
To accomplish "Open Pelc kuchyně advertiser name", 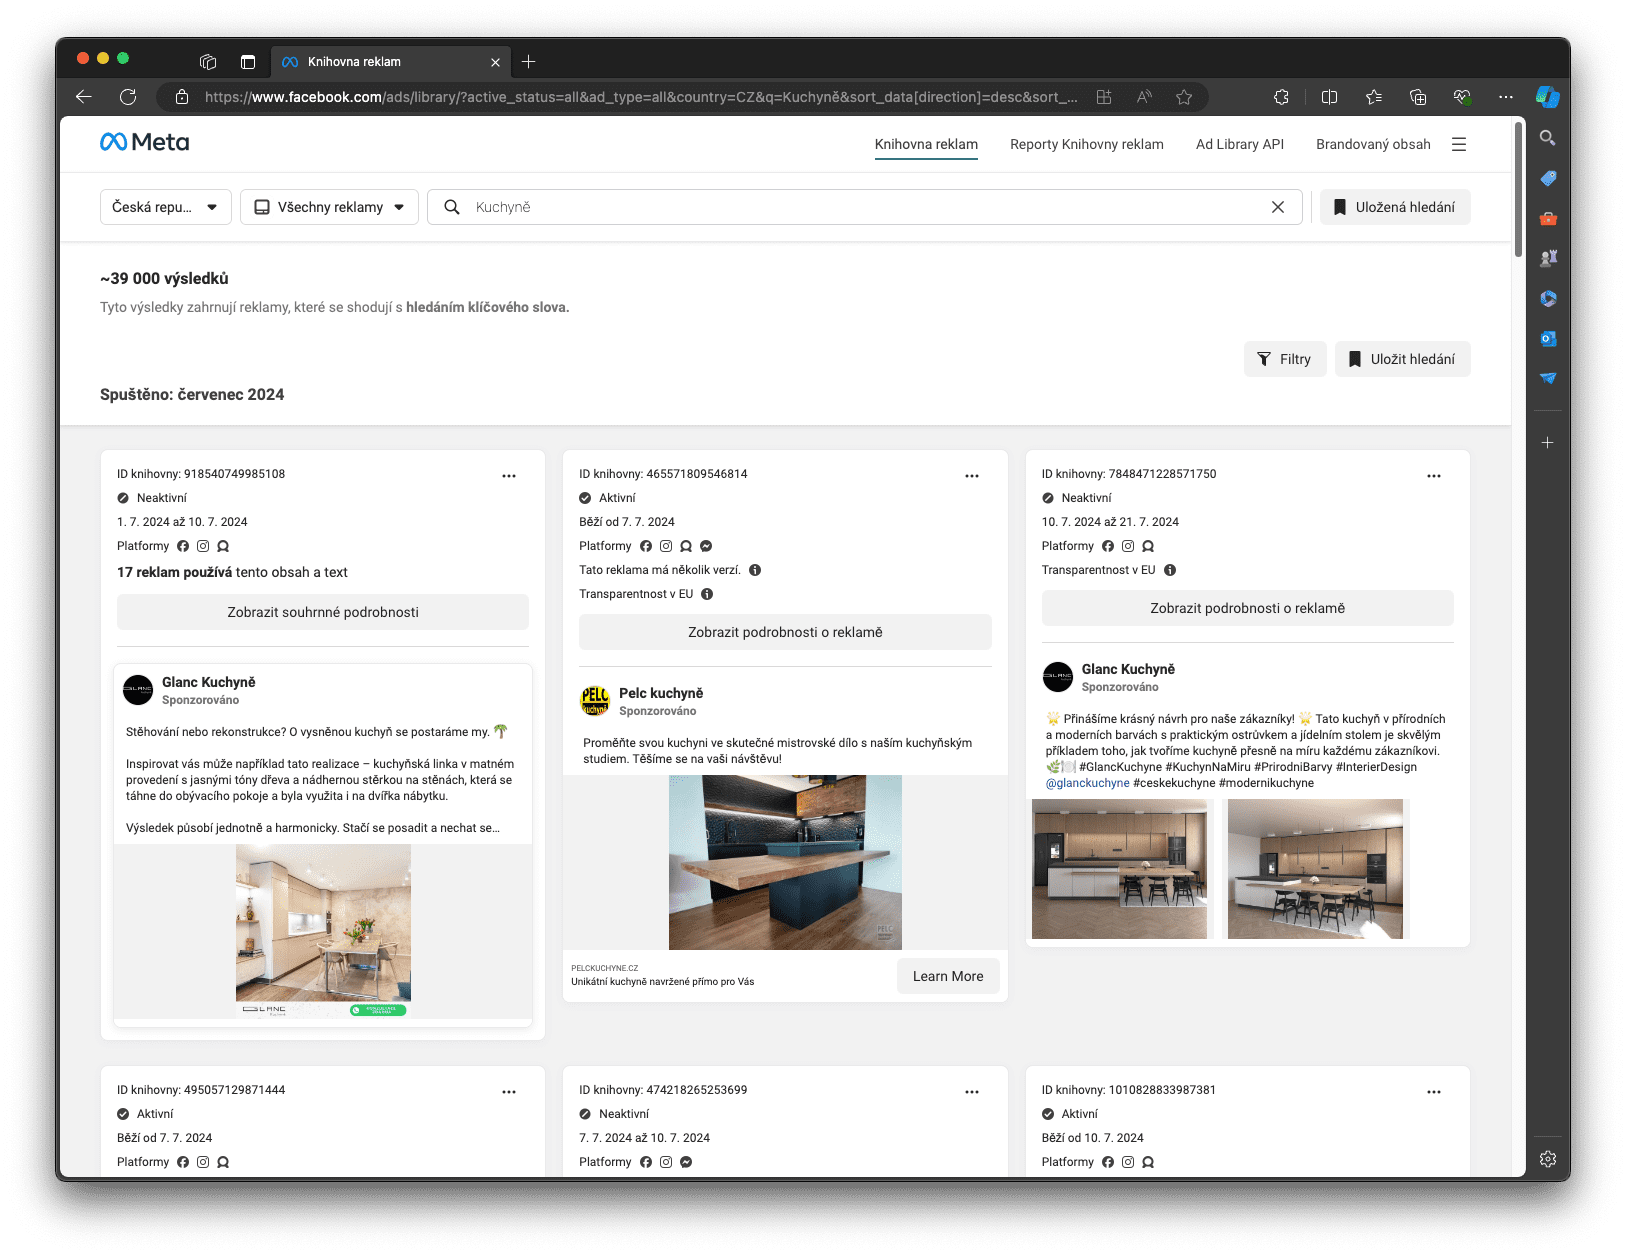I will (x=661, y=693).
